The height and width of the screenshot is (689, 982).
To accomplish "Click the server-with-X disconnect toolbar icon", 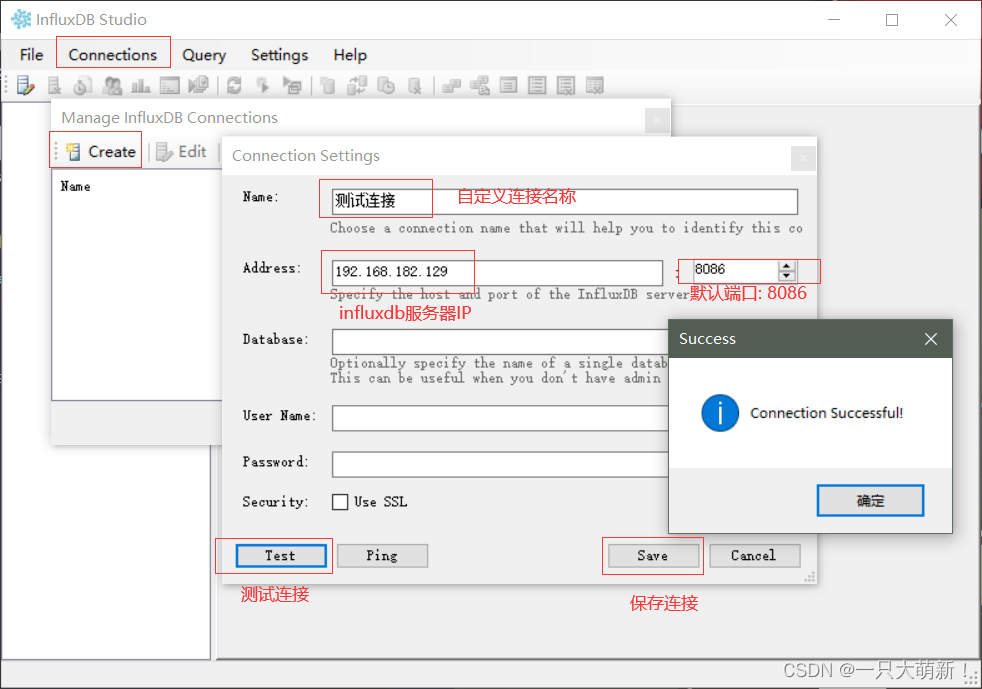I will coord(54,85).
